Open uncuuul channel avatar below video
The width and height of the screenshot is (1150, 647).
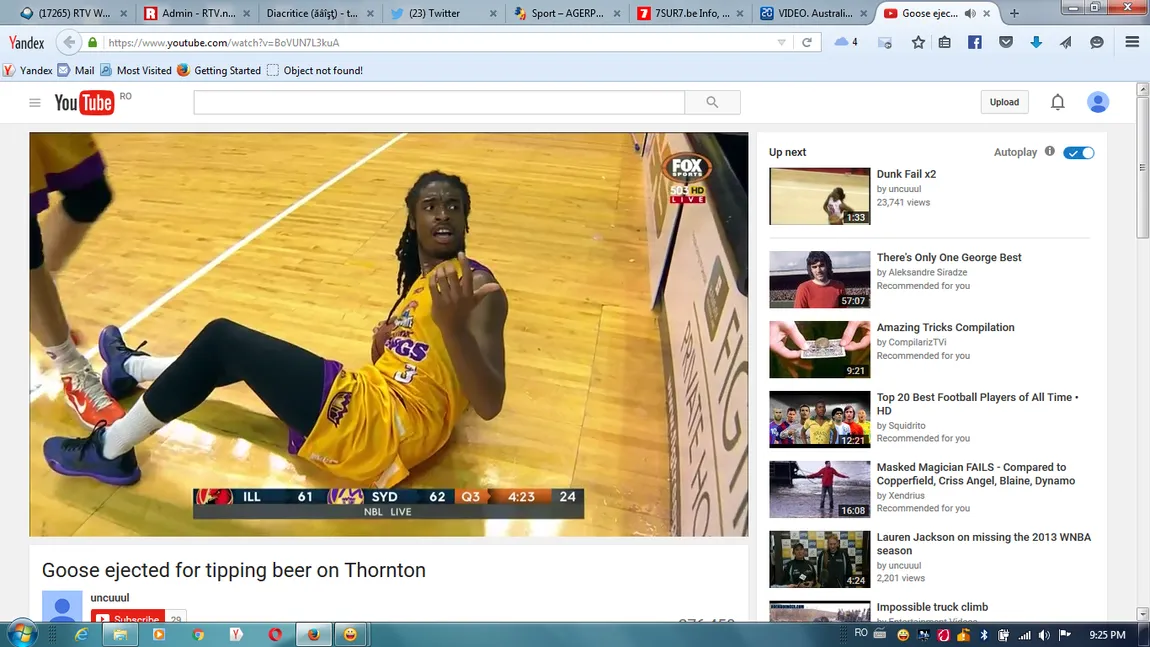click(62, 606)
